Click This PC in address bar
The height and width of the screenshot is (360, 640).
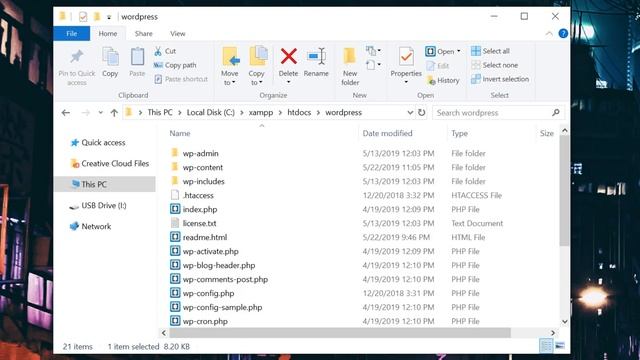pos(160,112)
